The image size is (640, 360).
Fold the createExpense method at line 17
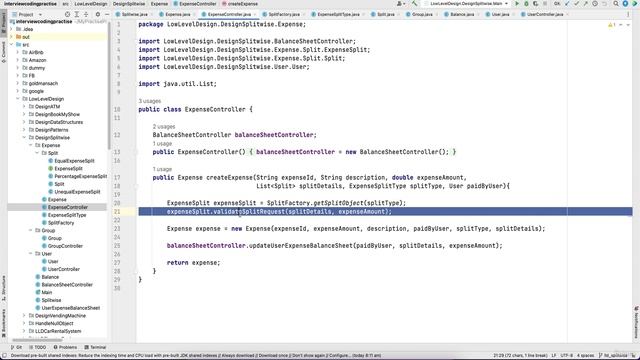[x=136, y=186]
